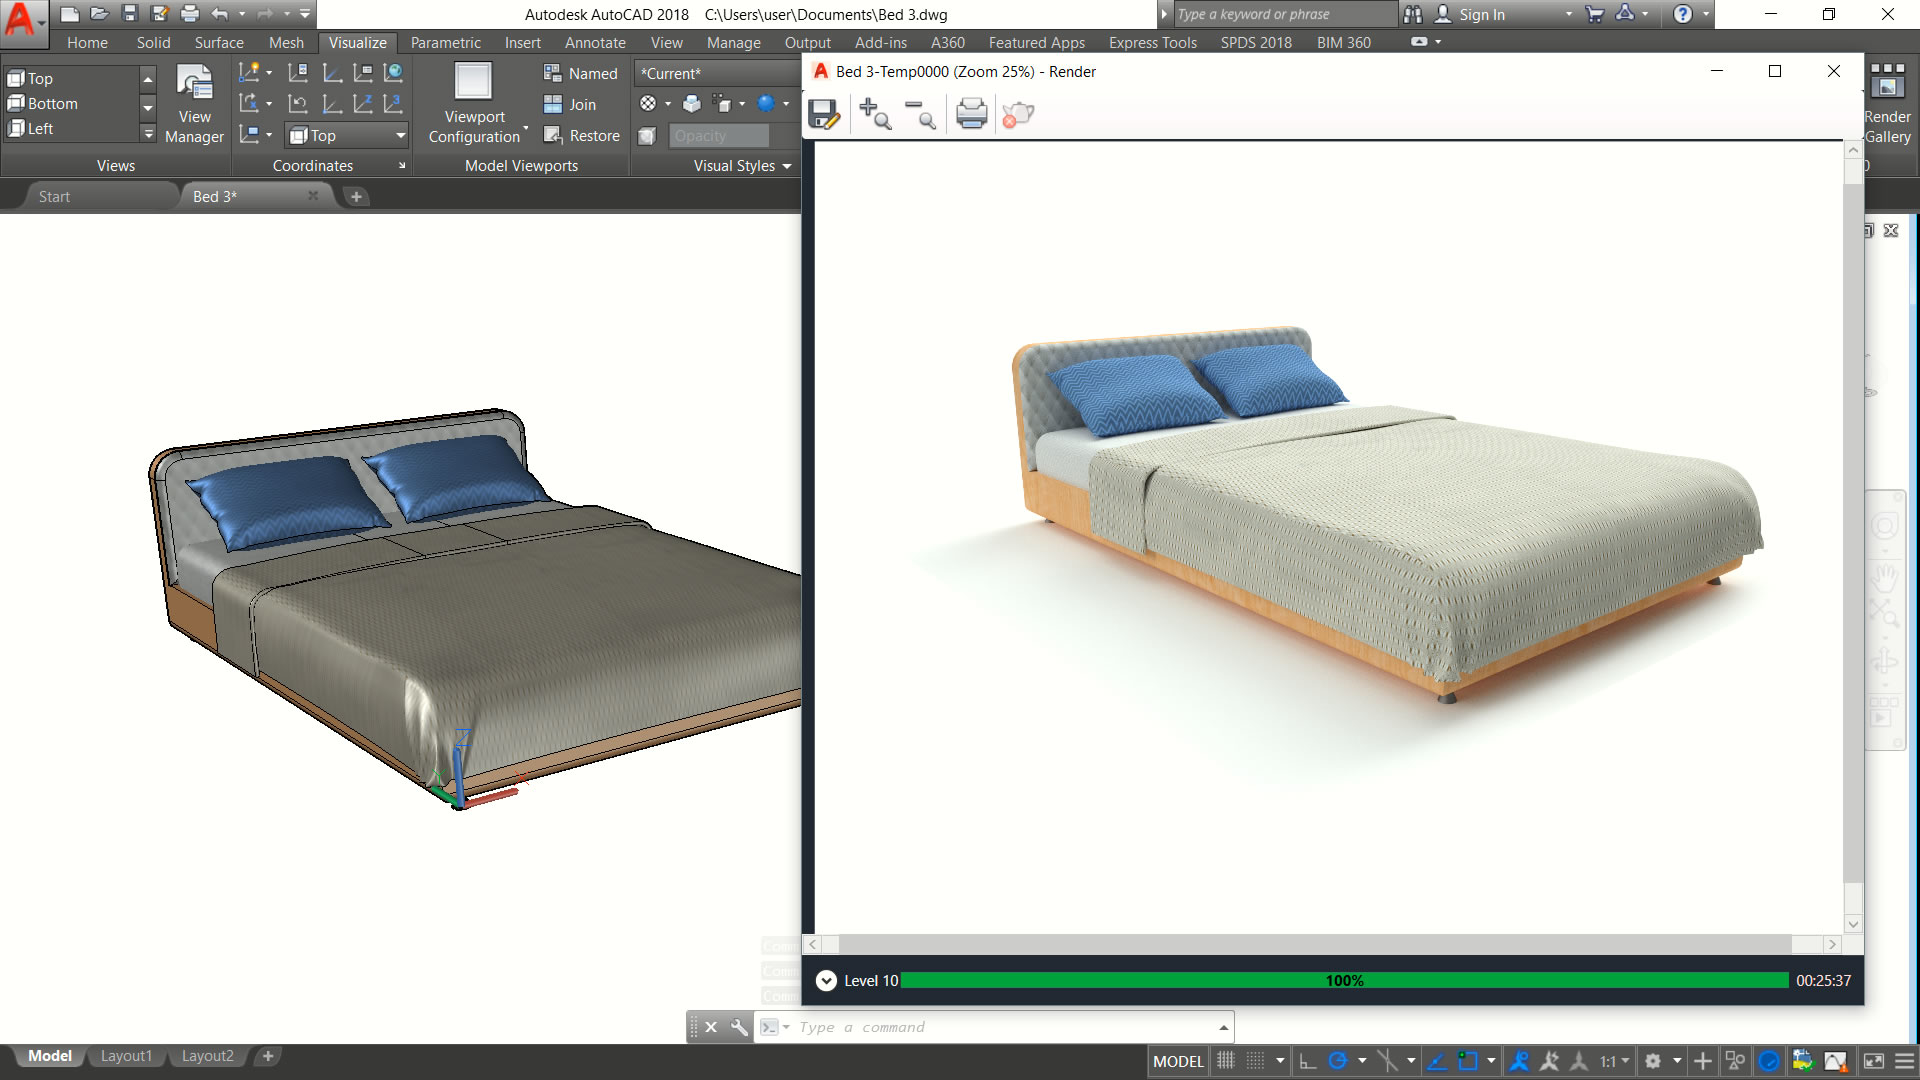Viewport: 1920px width, 1080px height.
Task: Cancel rendering with the teapot icon
Action: pos(1018,114)
